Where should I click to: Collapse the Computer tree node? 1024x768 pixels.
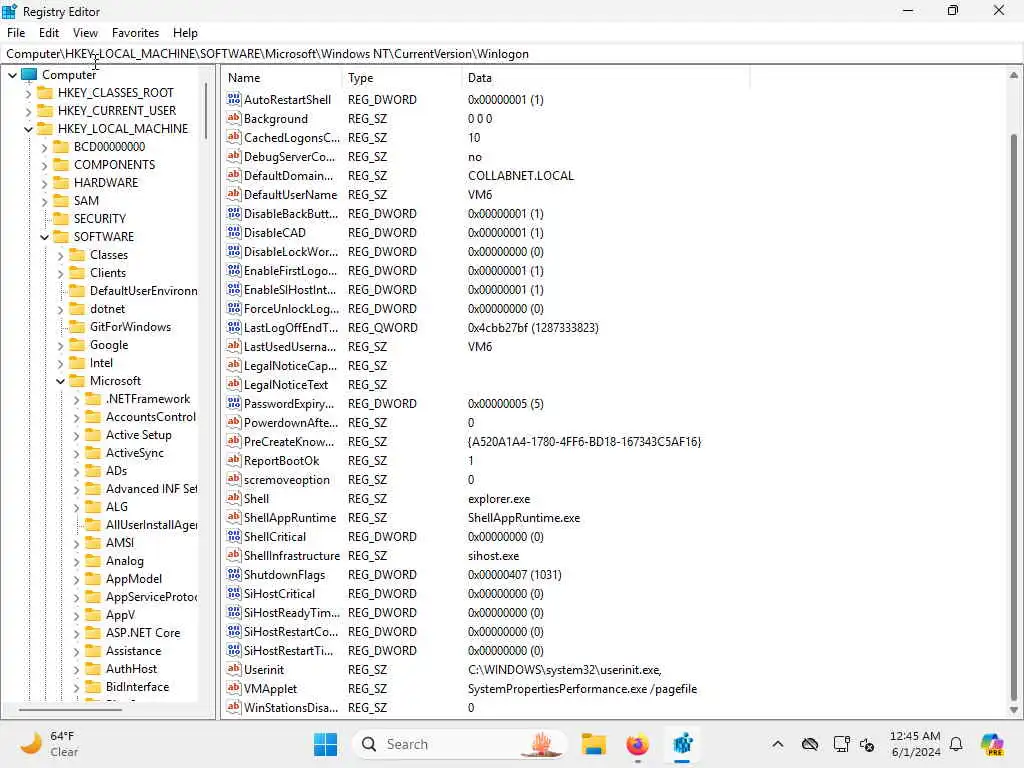pos(12,75)
